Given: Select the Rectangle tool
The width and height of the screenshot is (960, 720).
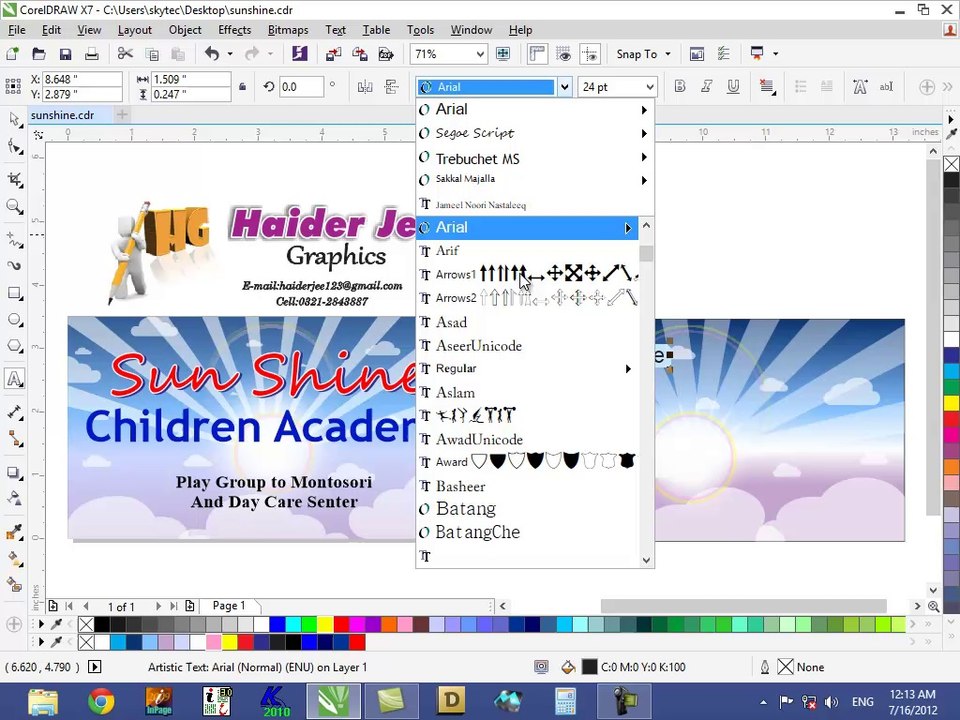Looking at the screenshot, I should tap(15, 293).
